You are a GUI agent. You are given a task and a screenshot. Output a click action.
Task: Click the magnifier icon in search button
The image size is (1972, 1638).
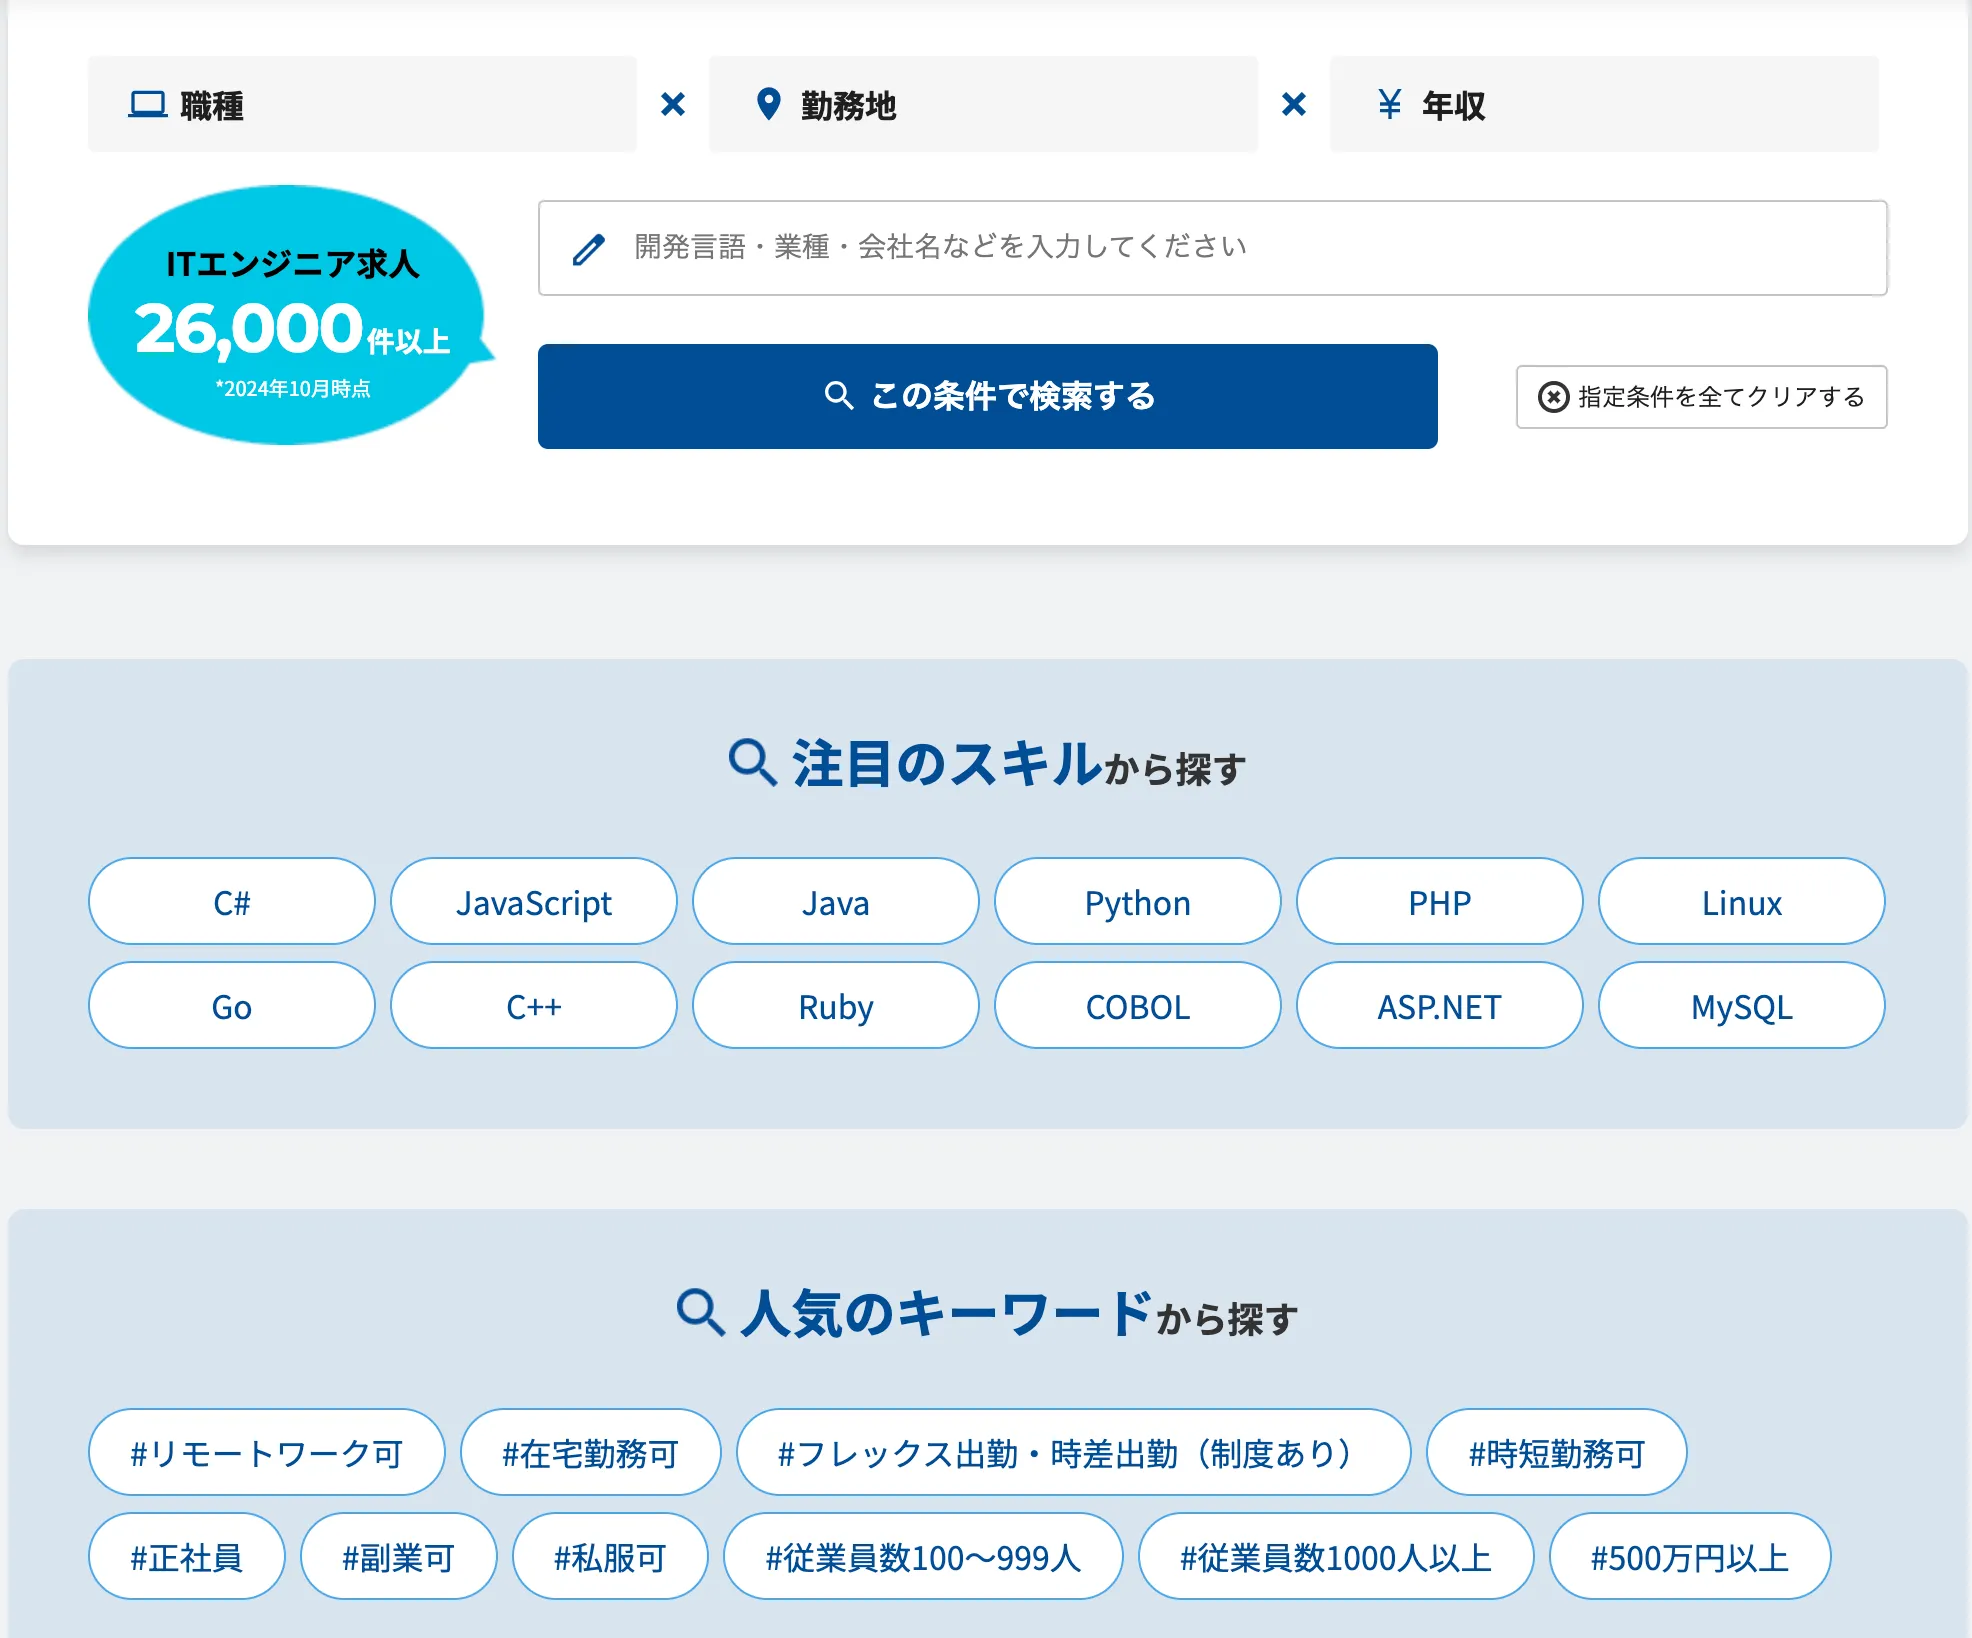838,396
